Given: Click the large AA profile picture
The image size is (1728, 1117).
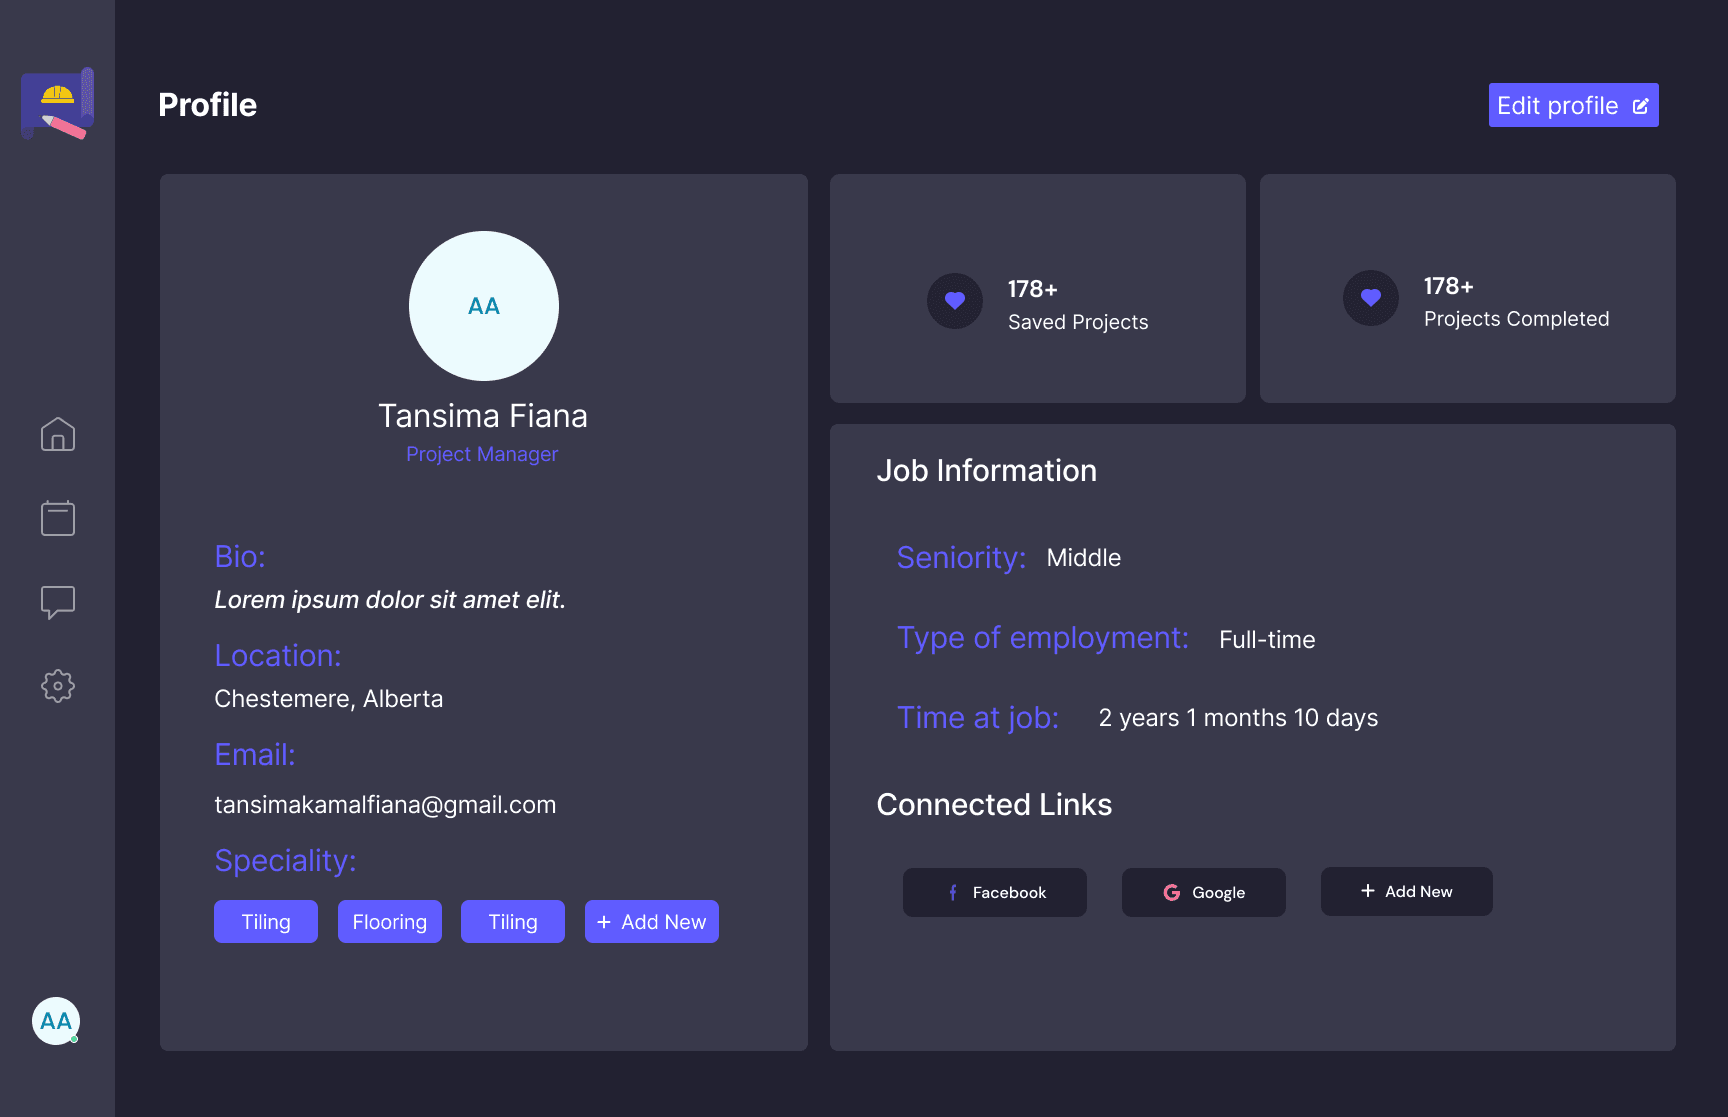Looking at the screenshot, I should 484,306.
